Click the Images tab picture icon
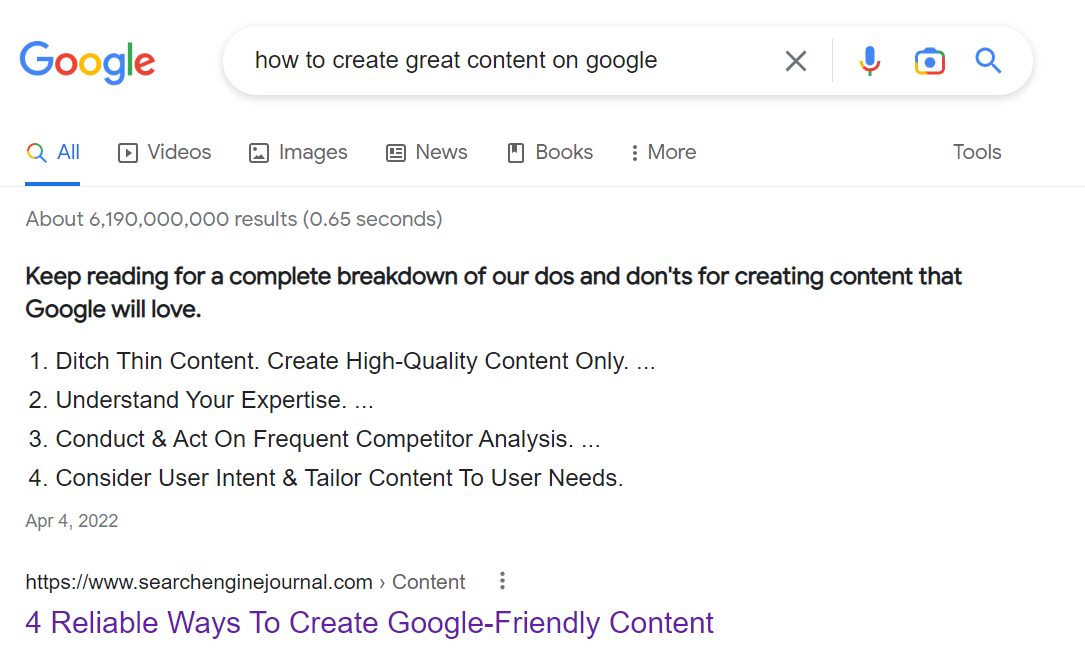The width and height of the screenshot is (1085, 656). [x=259, y=153]
